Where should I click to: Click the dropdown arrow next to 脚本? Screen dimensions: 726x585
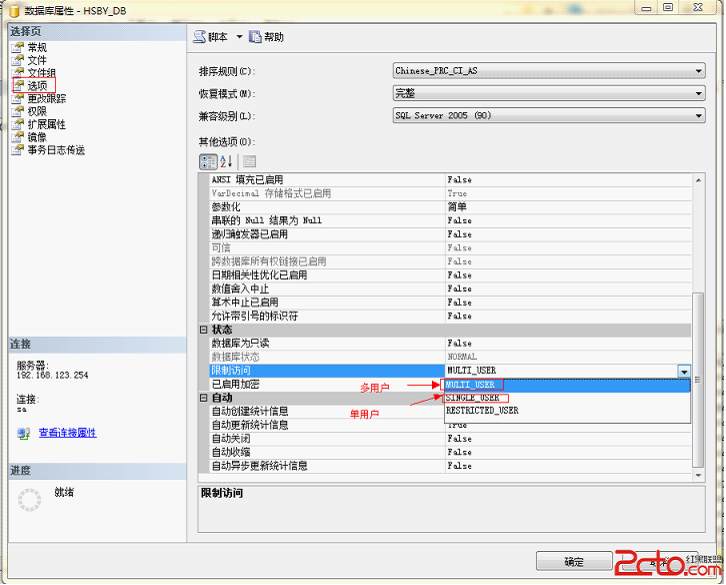pos(240,37)
